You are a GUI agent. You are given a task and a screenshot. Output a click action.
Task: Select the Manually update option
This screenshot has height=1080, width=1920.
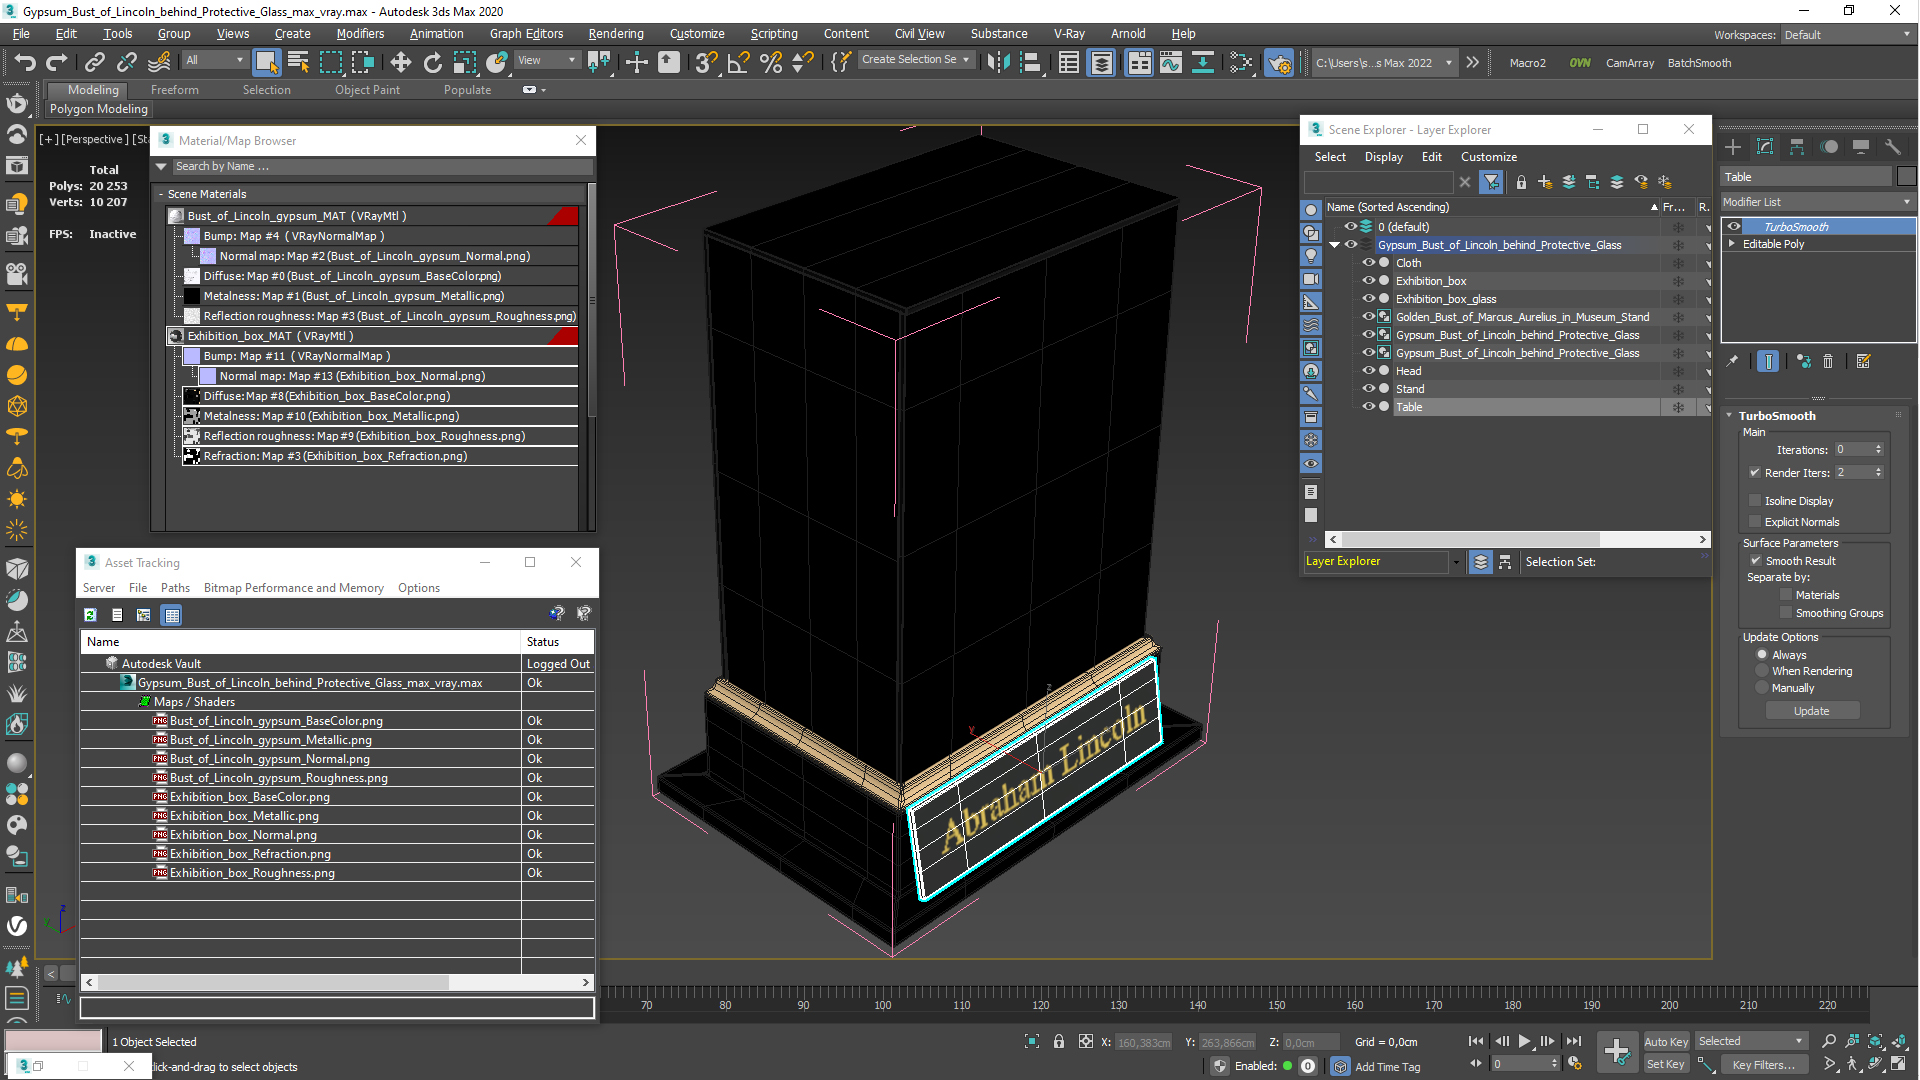point(1762,688)
